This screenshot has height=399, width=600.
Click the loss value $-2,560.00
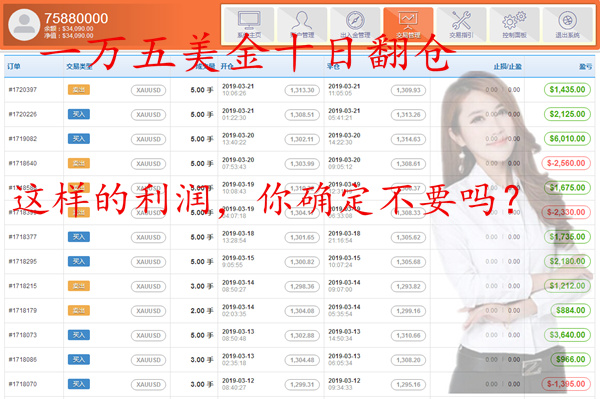566,163
